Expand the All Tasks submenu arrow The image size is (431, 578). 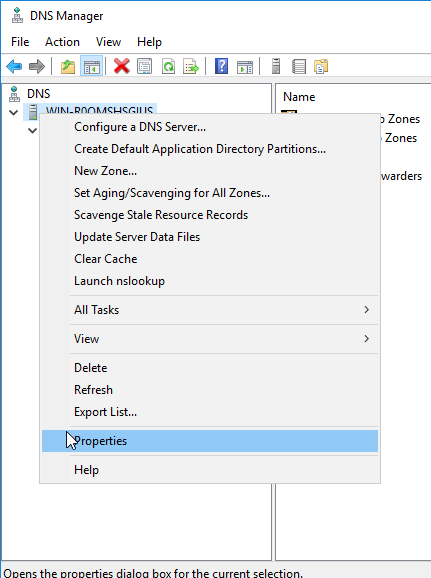366,310
